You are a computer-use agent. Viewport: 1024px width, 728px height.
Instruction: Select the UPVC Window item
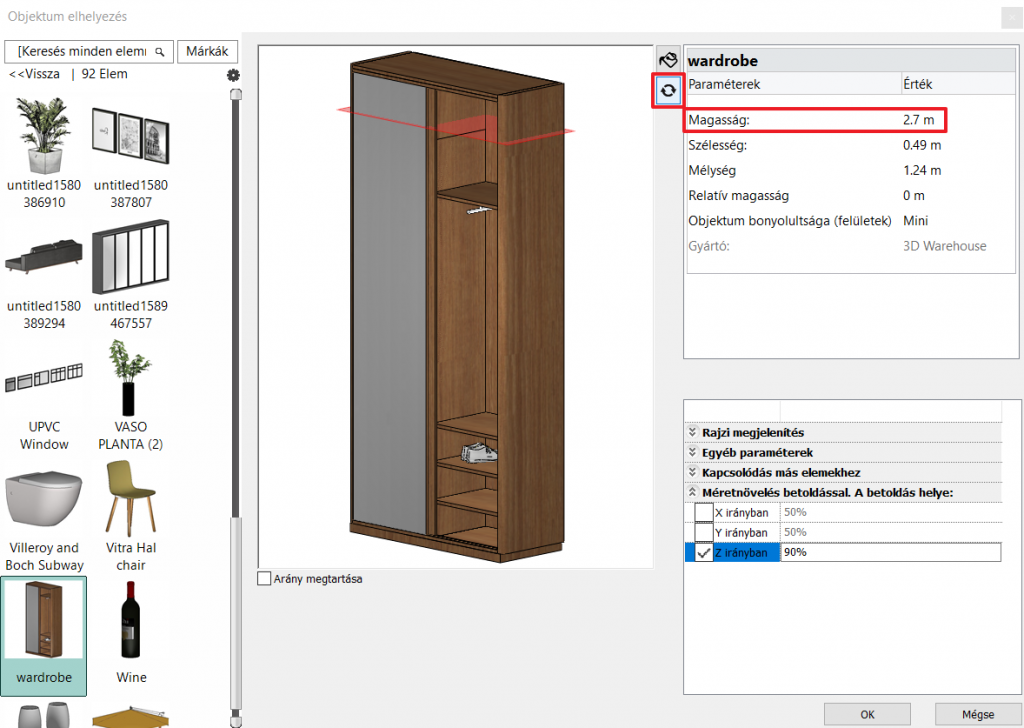(x=44, y=395)
